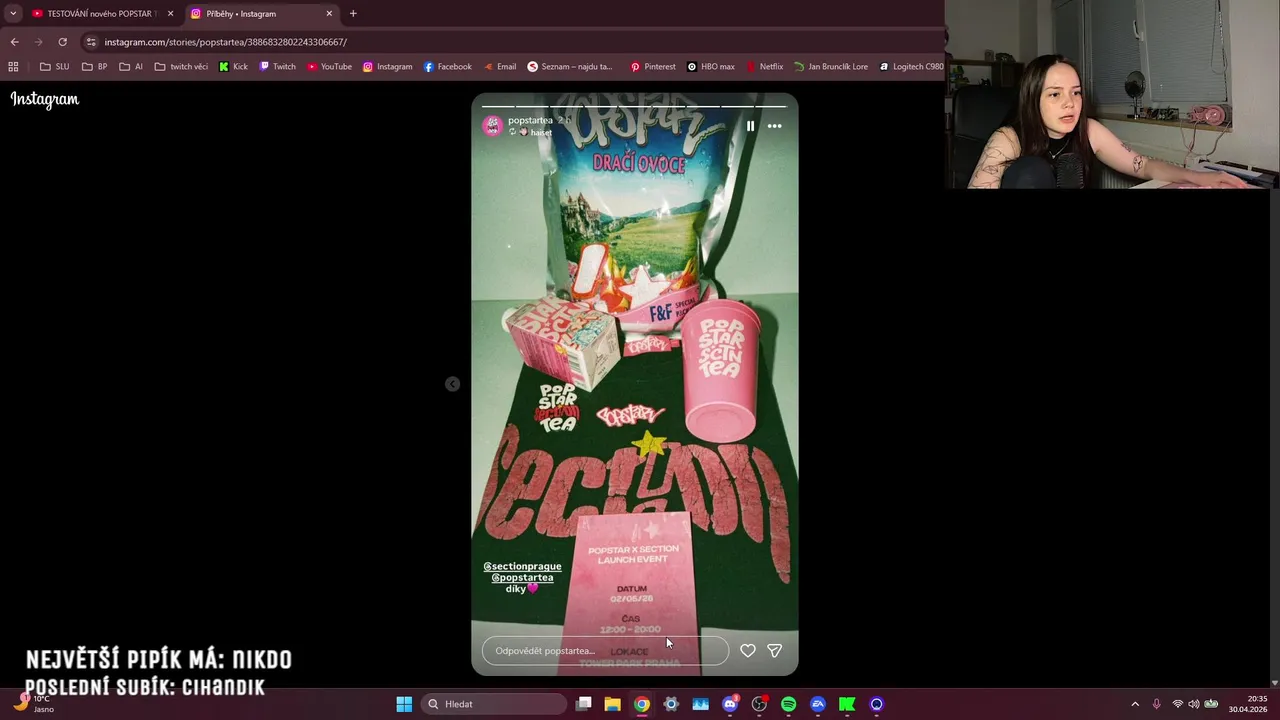Open Wi-Fi network settings in tray
This screenshot has width=1280, height=720.
click(1178, 704)
